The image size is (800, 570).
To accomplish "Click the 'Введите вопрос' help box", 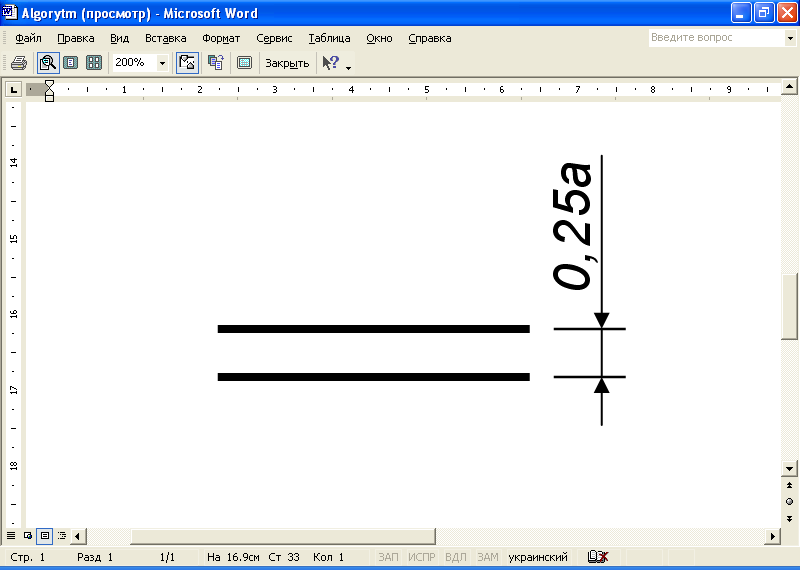I will (717, 37).
